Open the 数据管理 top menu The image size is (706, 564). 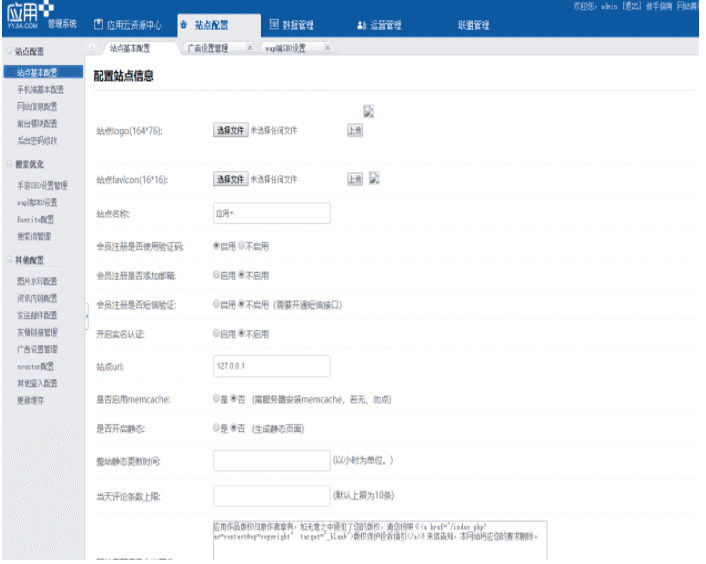pos(298,25)
